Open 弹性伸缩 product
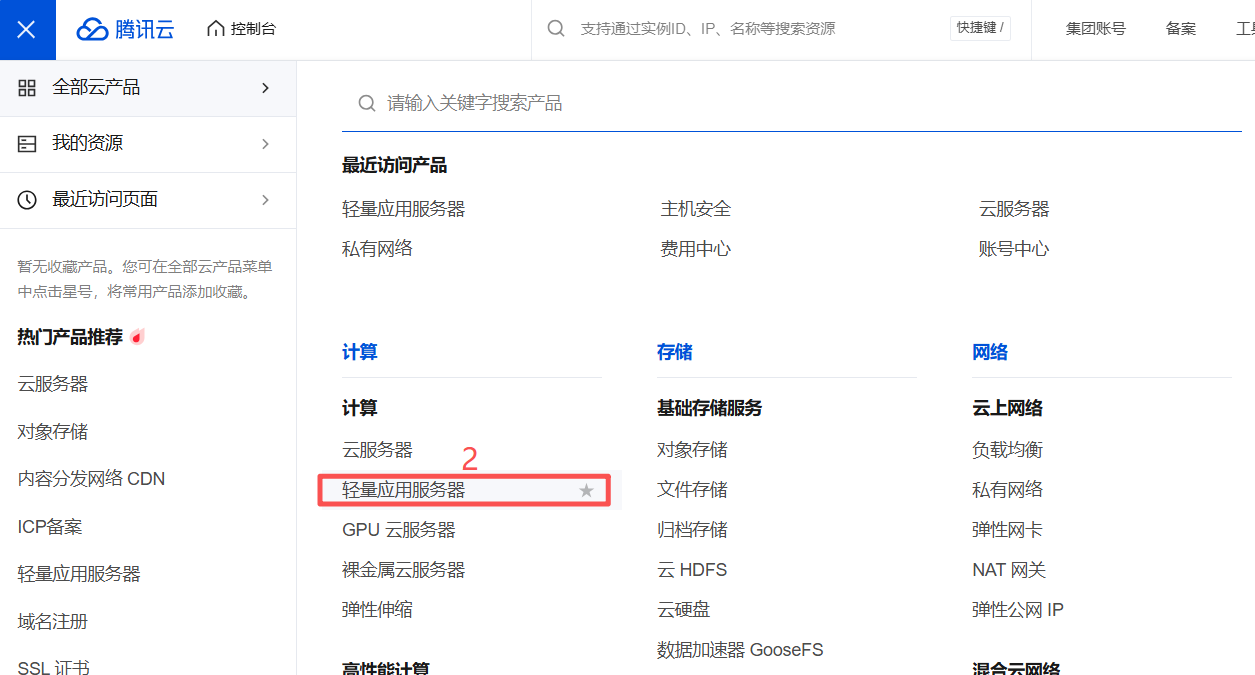 point(378,610)
